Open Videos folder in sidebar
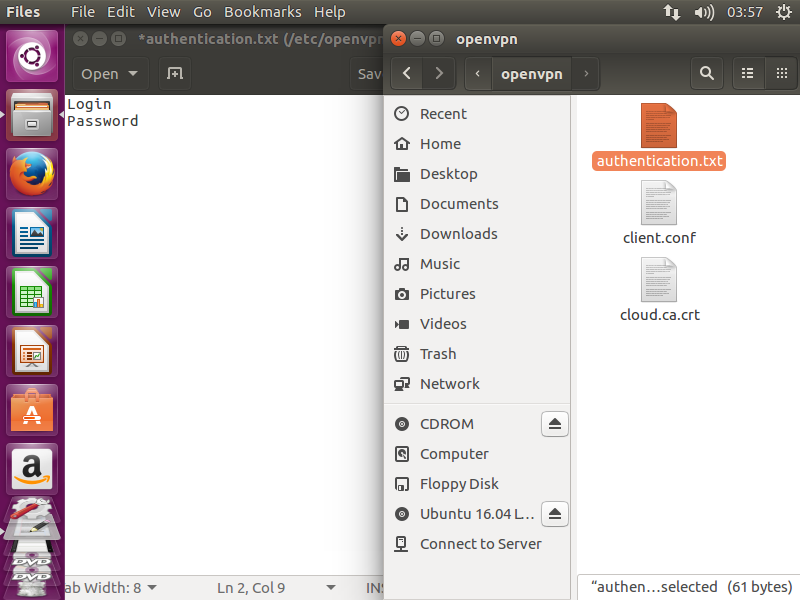This screenshot has height=600, width=800. [477, 324]
